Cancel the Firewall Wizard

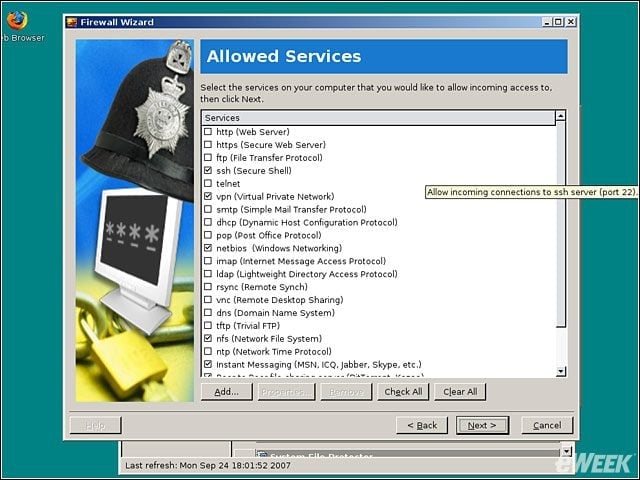(547, 425)
